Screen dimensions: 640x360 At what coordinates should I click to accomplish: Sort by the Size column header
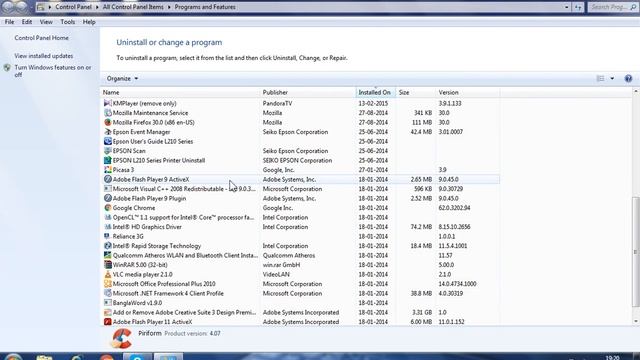[x=416, y=93]
